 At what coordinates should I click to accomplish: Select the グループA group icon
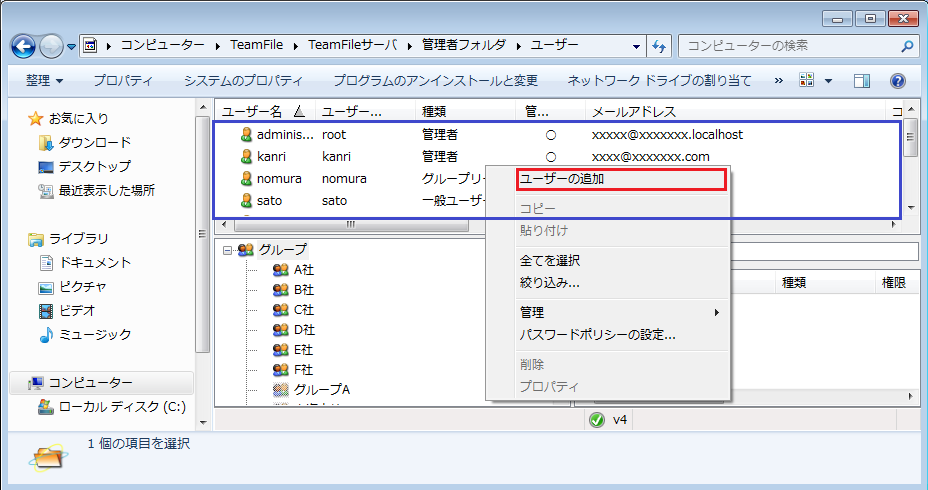tap(280, 389)
